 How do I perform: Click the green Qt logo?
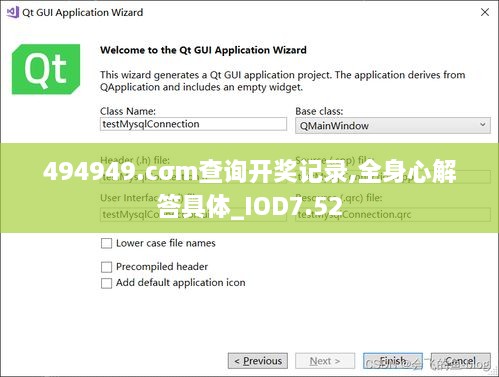pos(46,69)
